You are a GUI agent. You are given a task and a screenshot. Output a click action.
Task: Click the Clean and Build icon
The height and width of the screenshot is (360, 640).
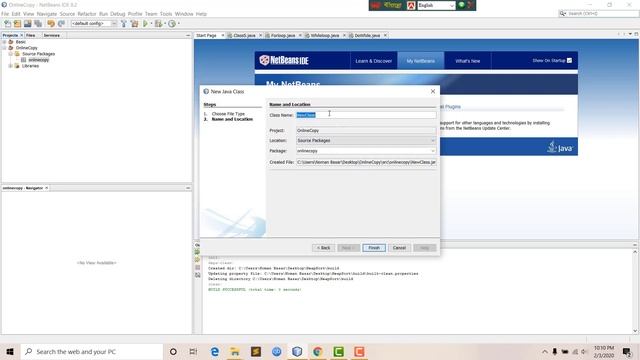pyautogui.click(x=134, y=24)
